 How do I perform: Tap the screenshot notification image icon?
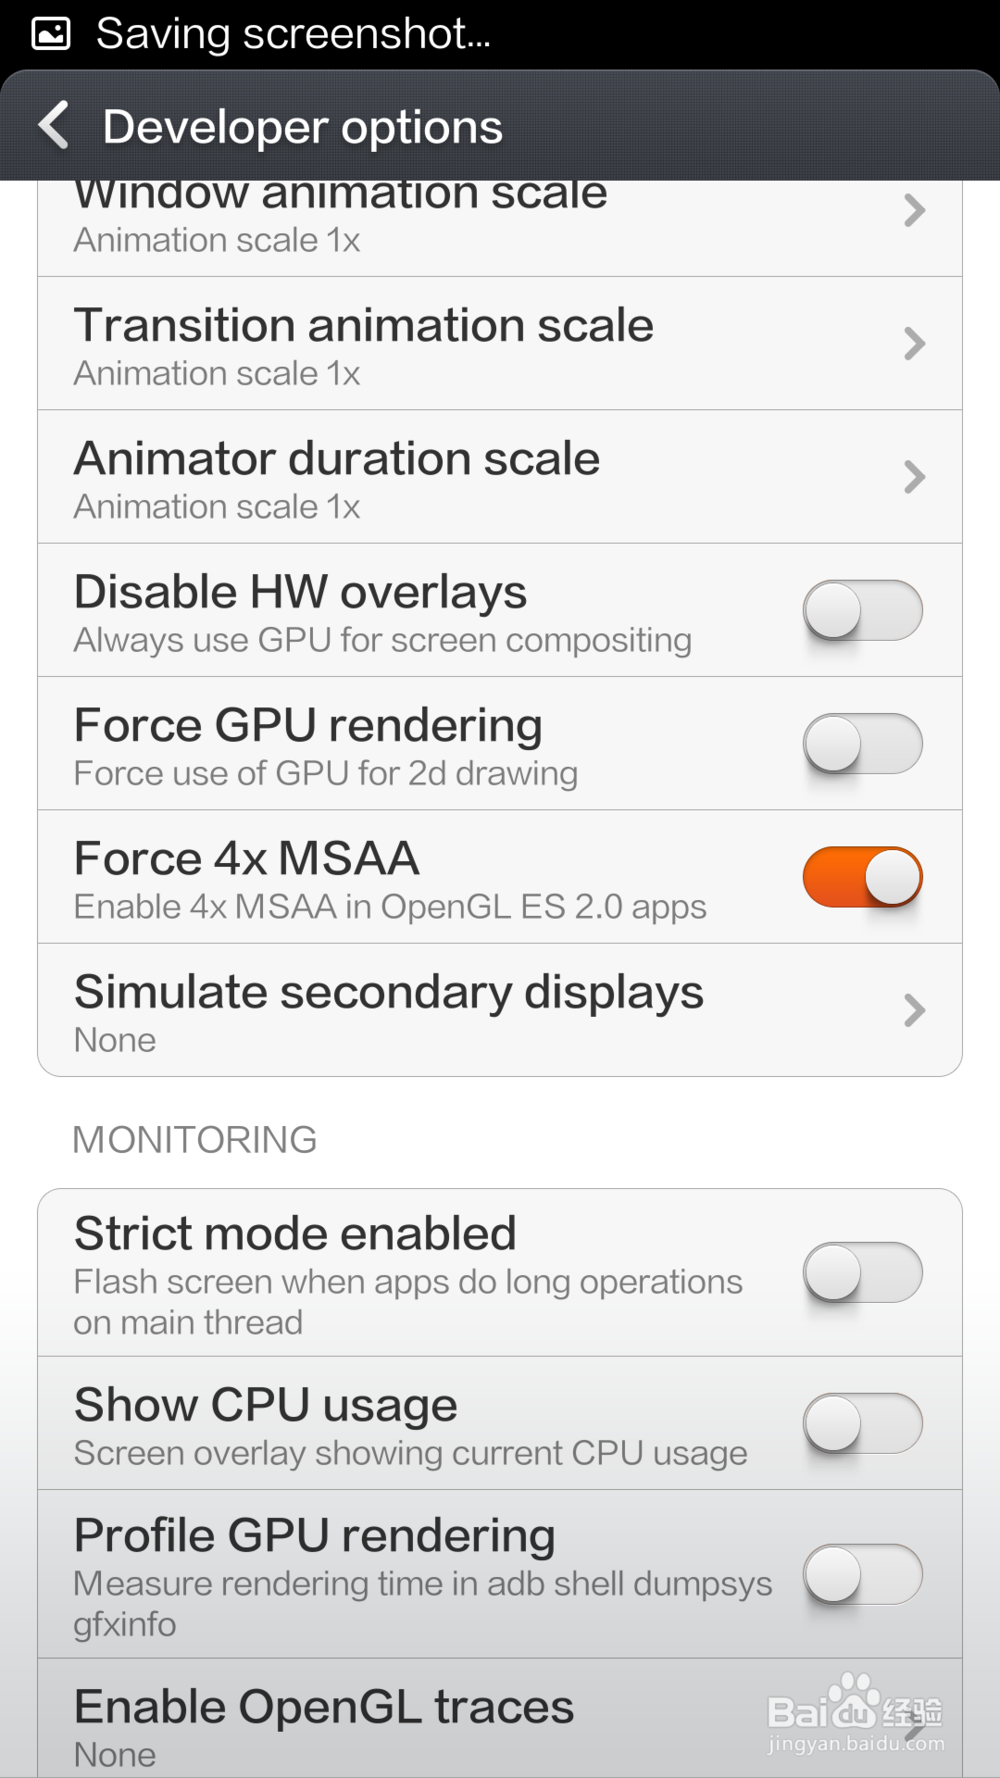51,34
